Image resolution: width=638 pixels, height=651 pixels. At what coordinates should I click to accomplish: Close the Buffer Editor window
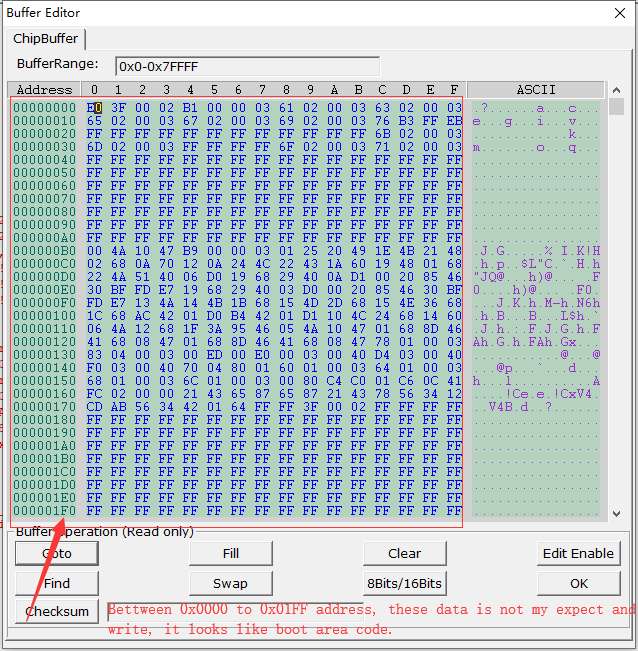[x=620, y=13]
